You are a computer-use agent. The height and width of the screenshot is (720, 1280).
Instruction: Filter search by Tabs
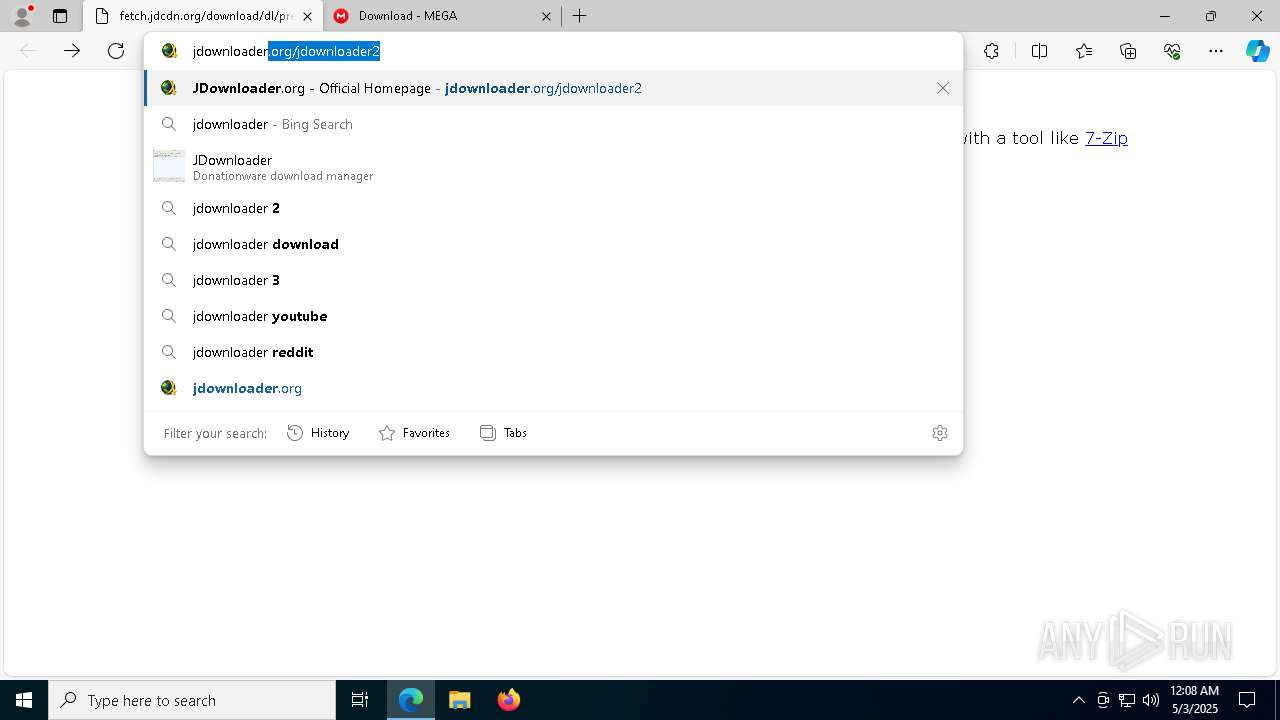503,433
